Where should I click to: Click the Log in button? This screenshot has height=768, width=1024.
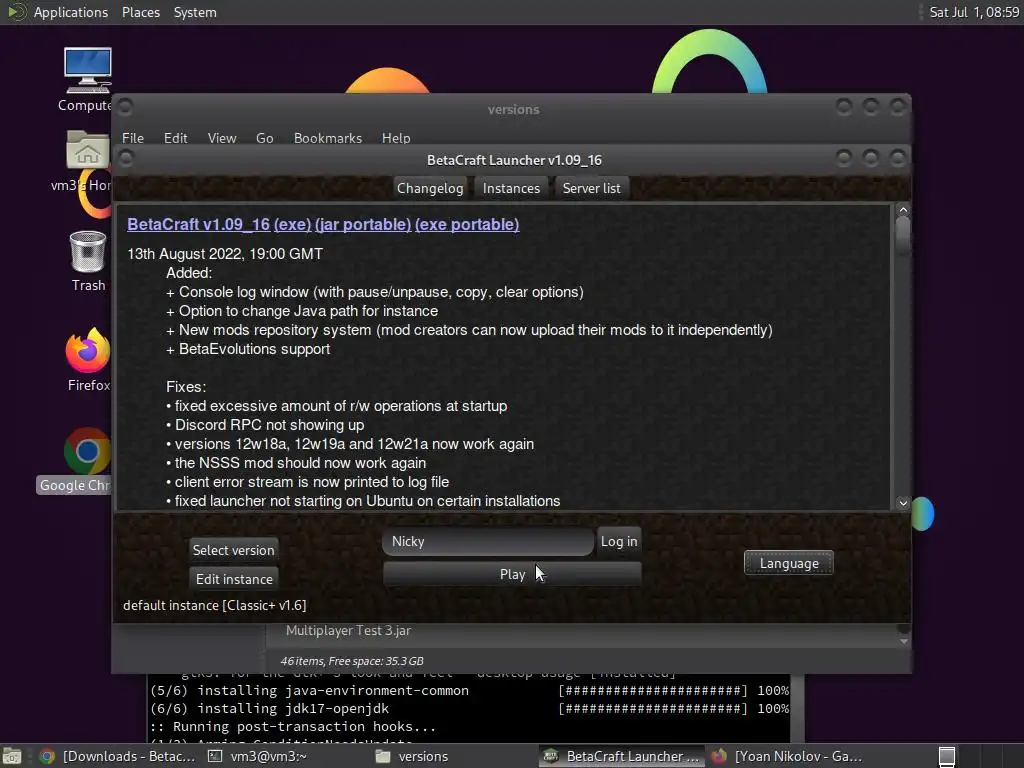pyautogui.click(x=618, y=541)
